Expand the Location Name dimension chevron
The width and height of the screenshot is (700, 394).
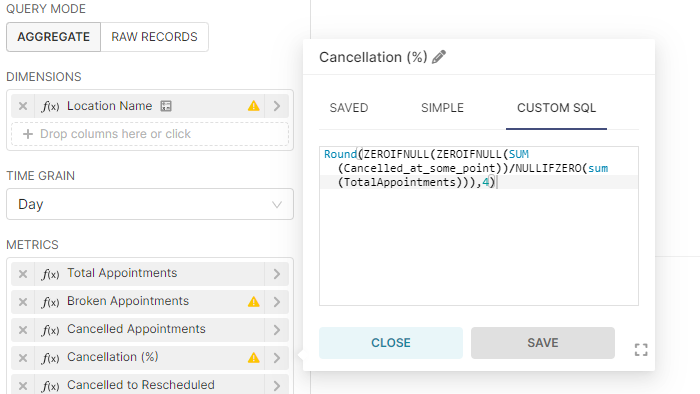point(277,106)
